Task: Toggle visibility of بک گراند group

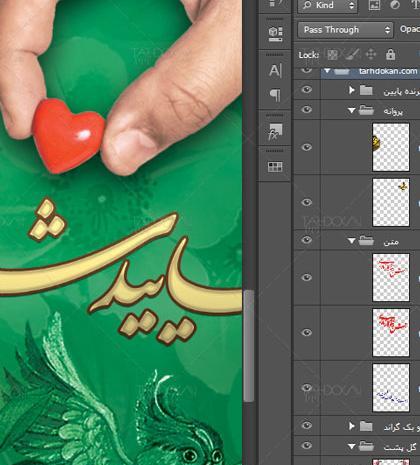Action: click(307, 425)
